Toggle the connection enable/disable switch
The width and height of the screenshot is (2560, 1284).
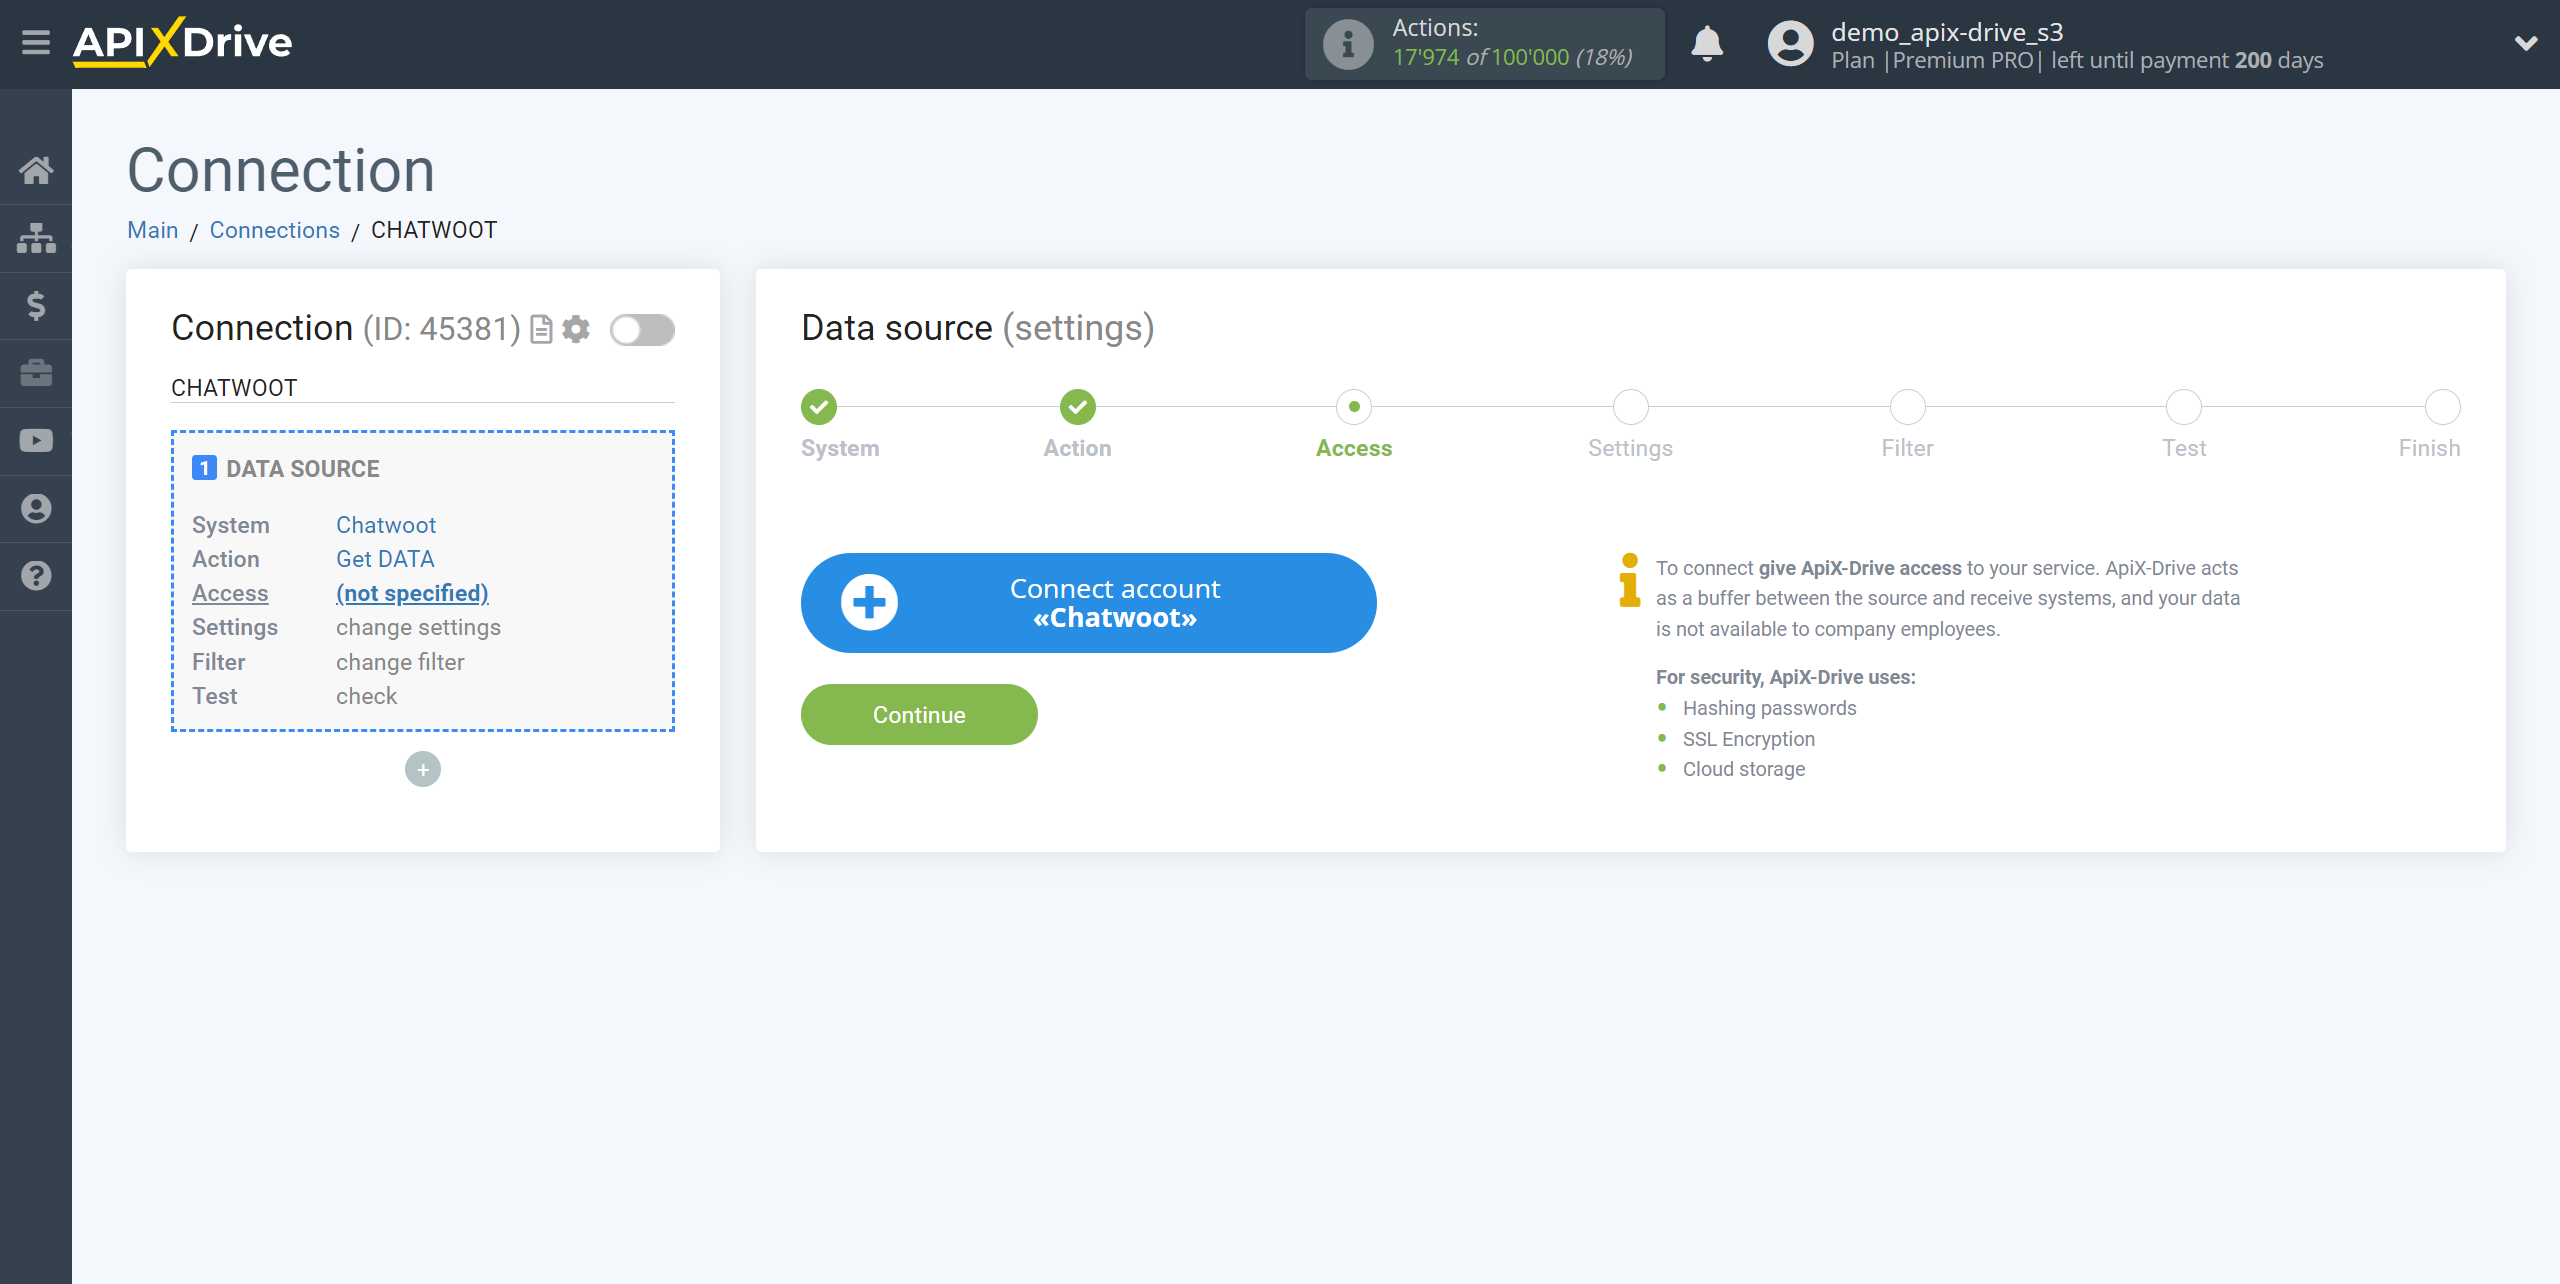(642, 329)
